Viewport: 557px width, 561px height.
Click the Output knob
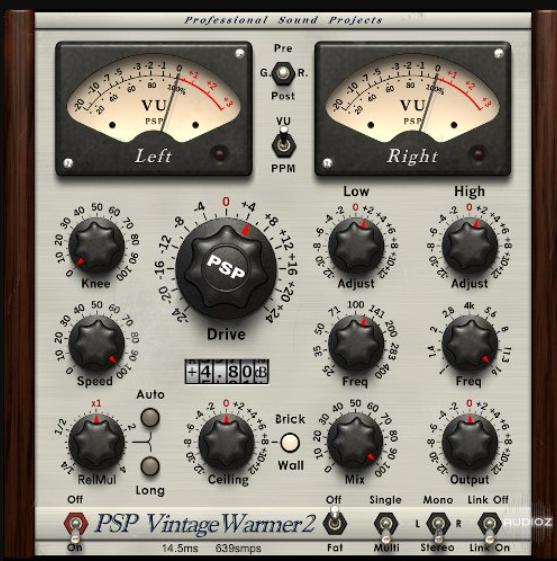(x=470, y=443)
